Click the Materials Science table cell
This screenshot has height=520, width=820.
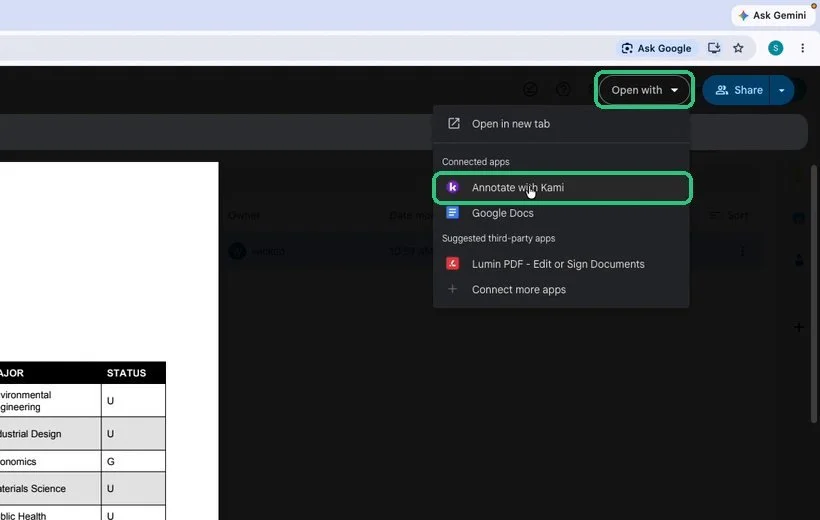pos(50,489)
